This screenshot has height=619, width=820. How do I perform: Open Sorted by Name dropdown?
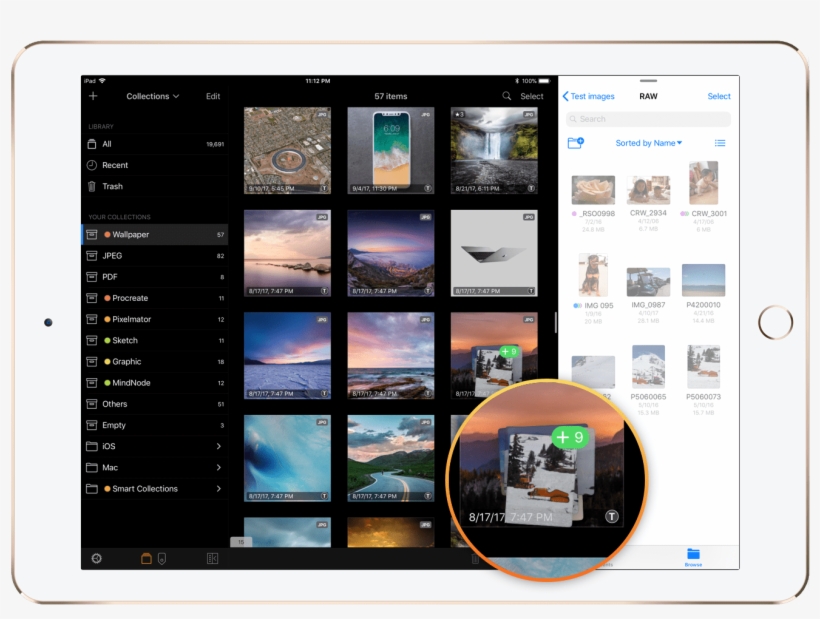pyautogui.click(x=648, y=143)
